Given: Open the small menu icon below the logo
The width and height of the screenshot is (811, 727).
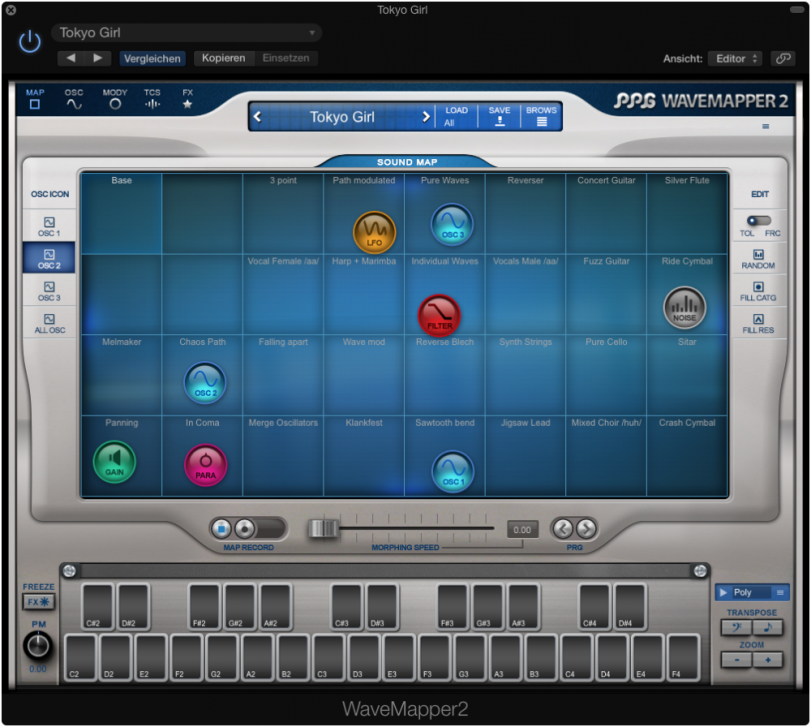Looking at the screenshot, I should (765, 126).
